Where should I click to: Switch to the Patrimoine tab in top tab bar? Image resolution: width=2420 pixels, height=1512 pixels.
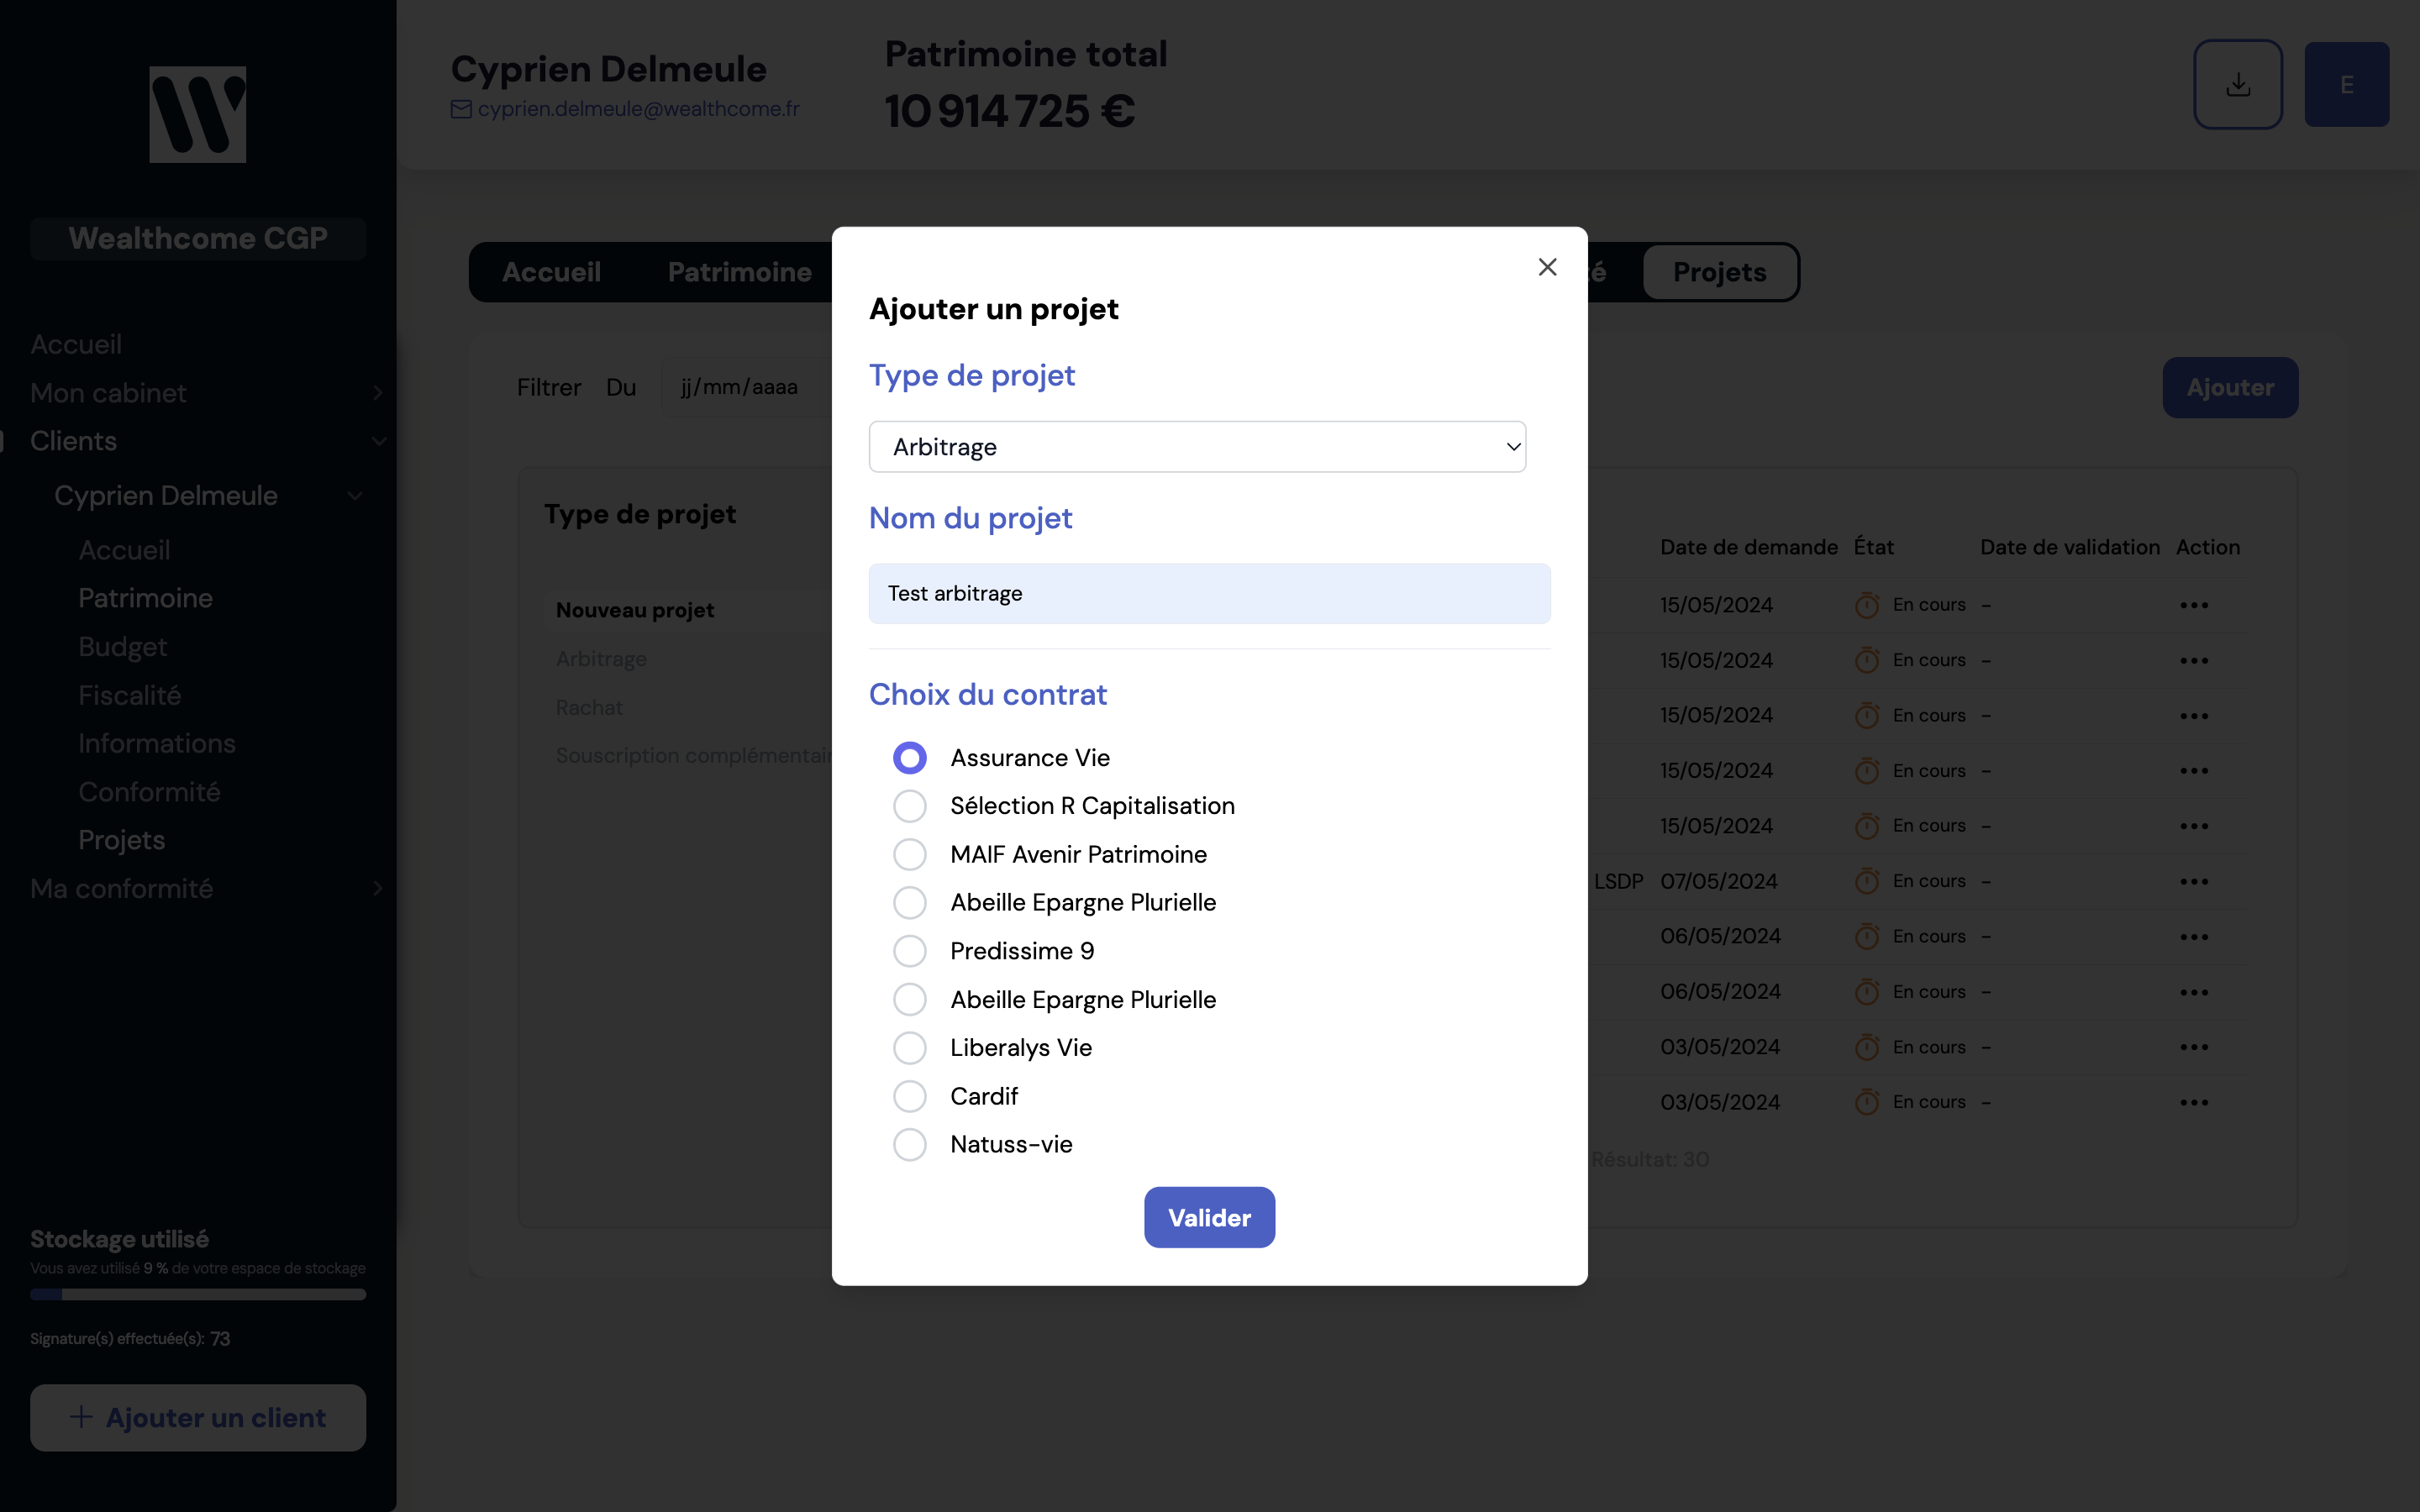tap(739, 272)
